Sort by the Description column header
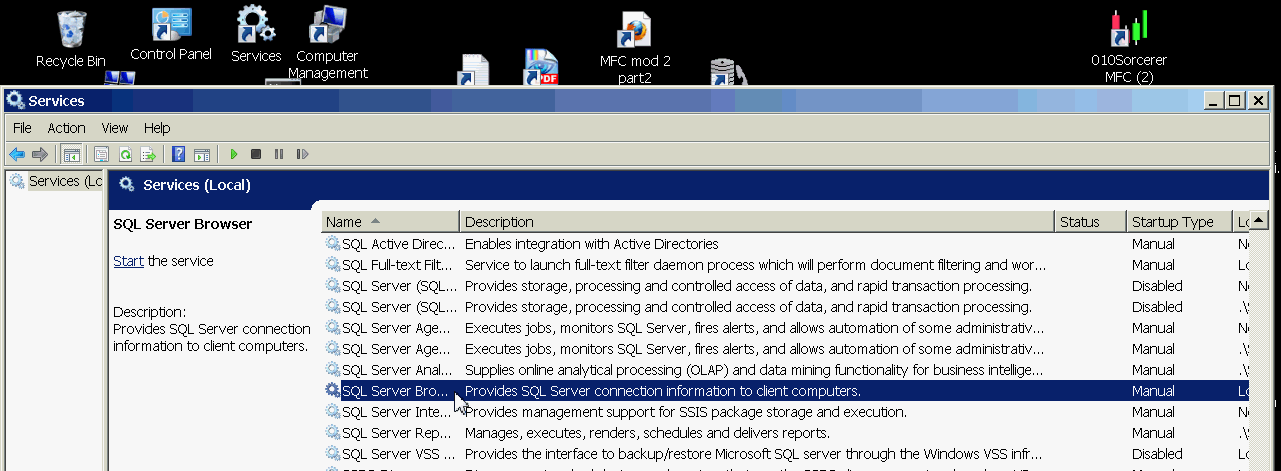Viewport: 1281px width, 471px height. [757, 222]
